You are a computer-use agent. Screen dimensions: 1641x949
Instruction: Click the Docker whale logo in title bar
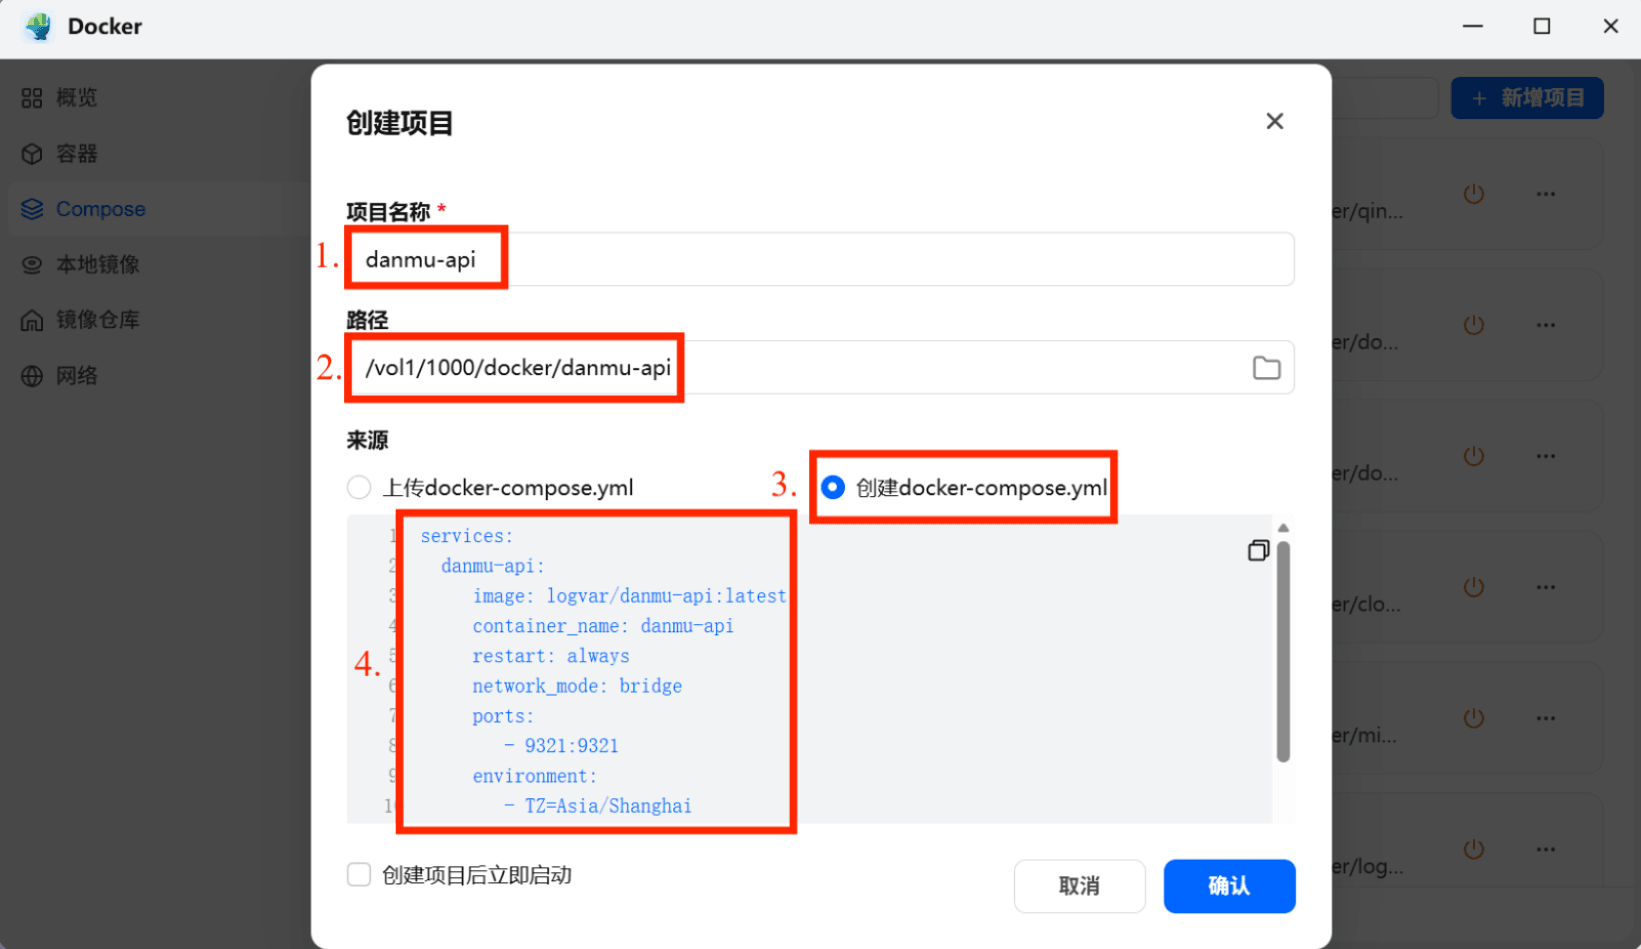click(x=37, y=27)
